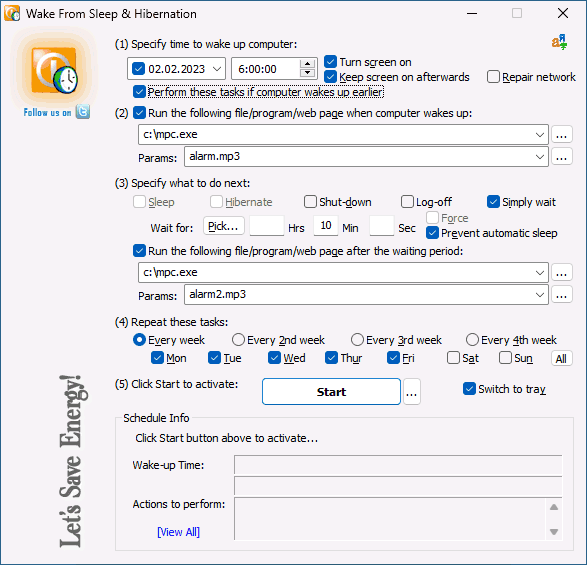Image resolution: width=587 pixels, height=565 pixels.
Task: Decrease time with the down spinner arrow
Action: pyautogui.click(x=307, y=73)
